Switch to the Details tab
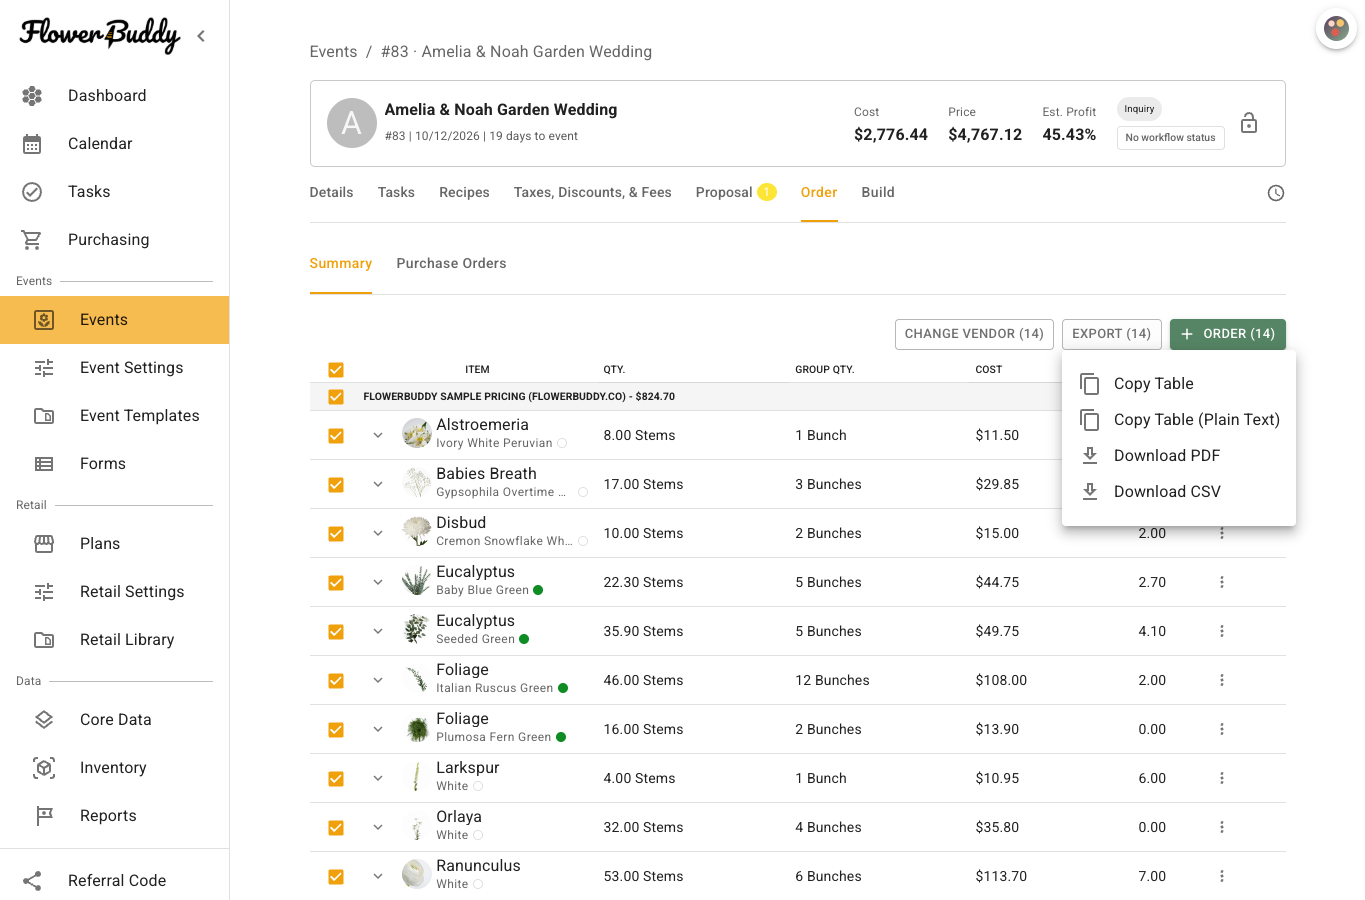This screenshot has height=900, width=1365. pos(331,192)
